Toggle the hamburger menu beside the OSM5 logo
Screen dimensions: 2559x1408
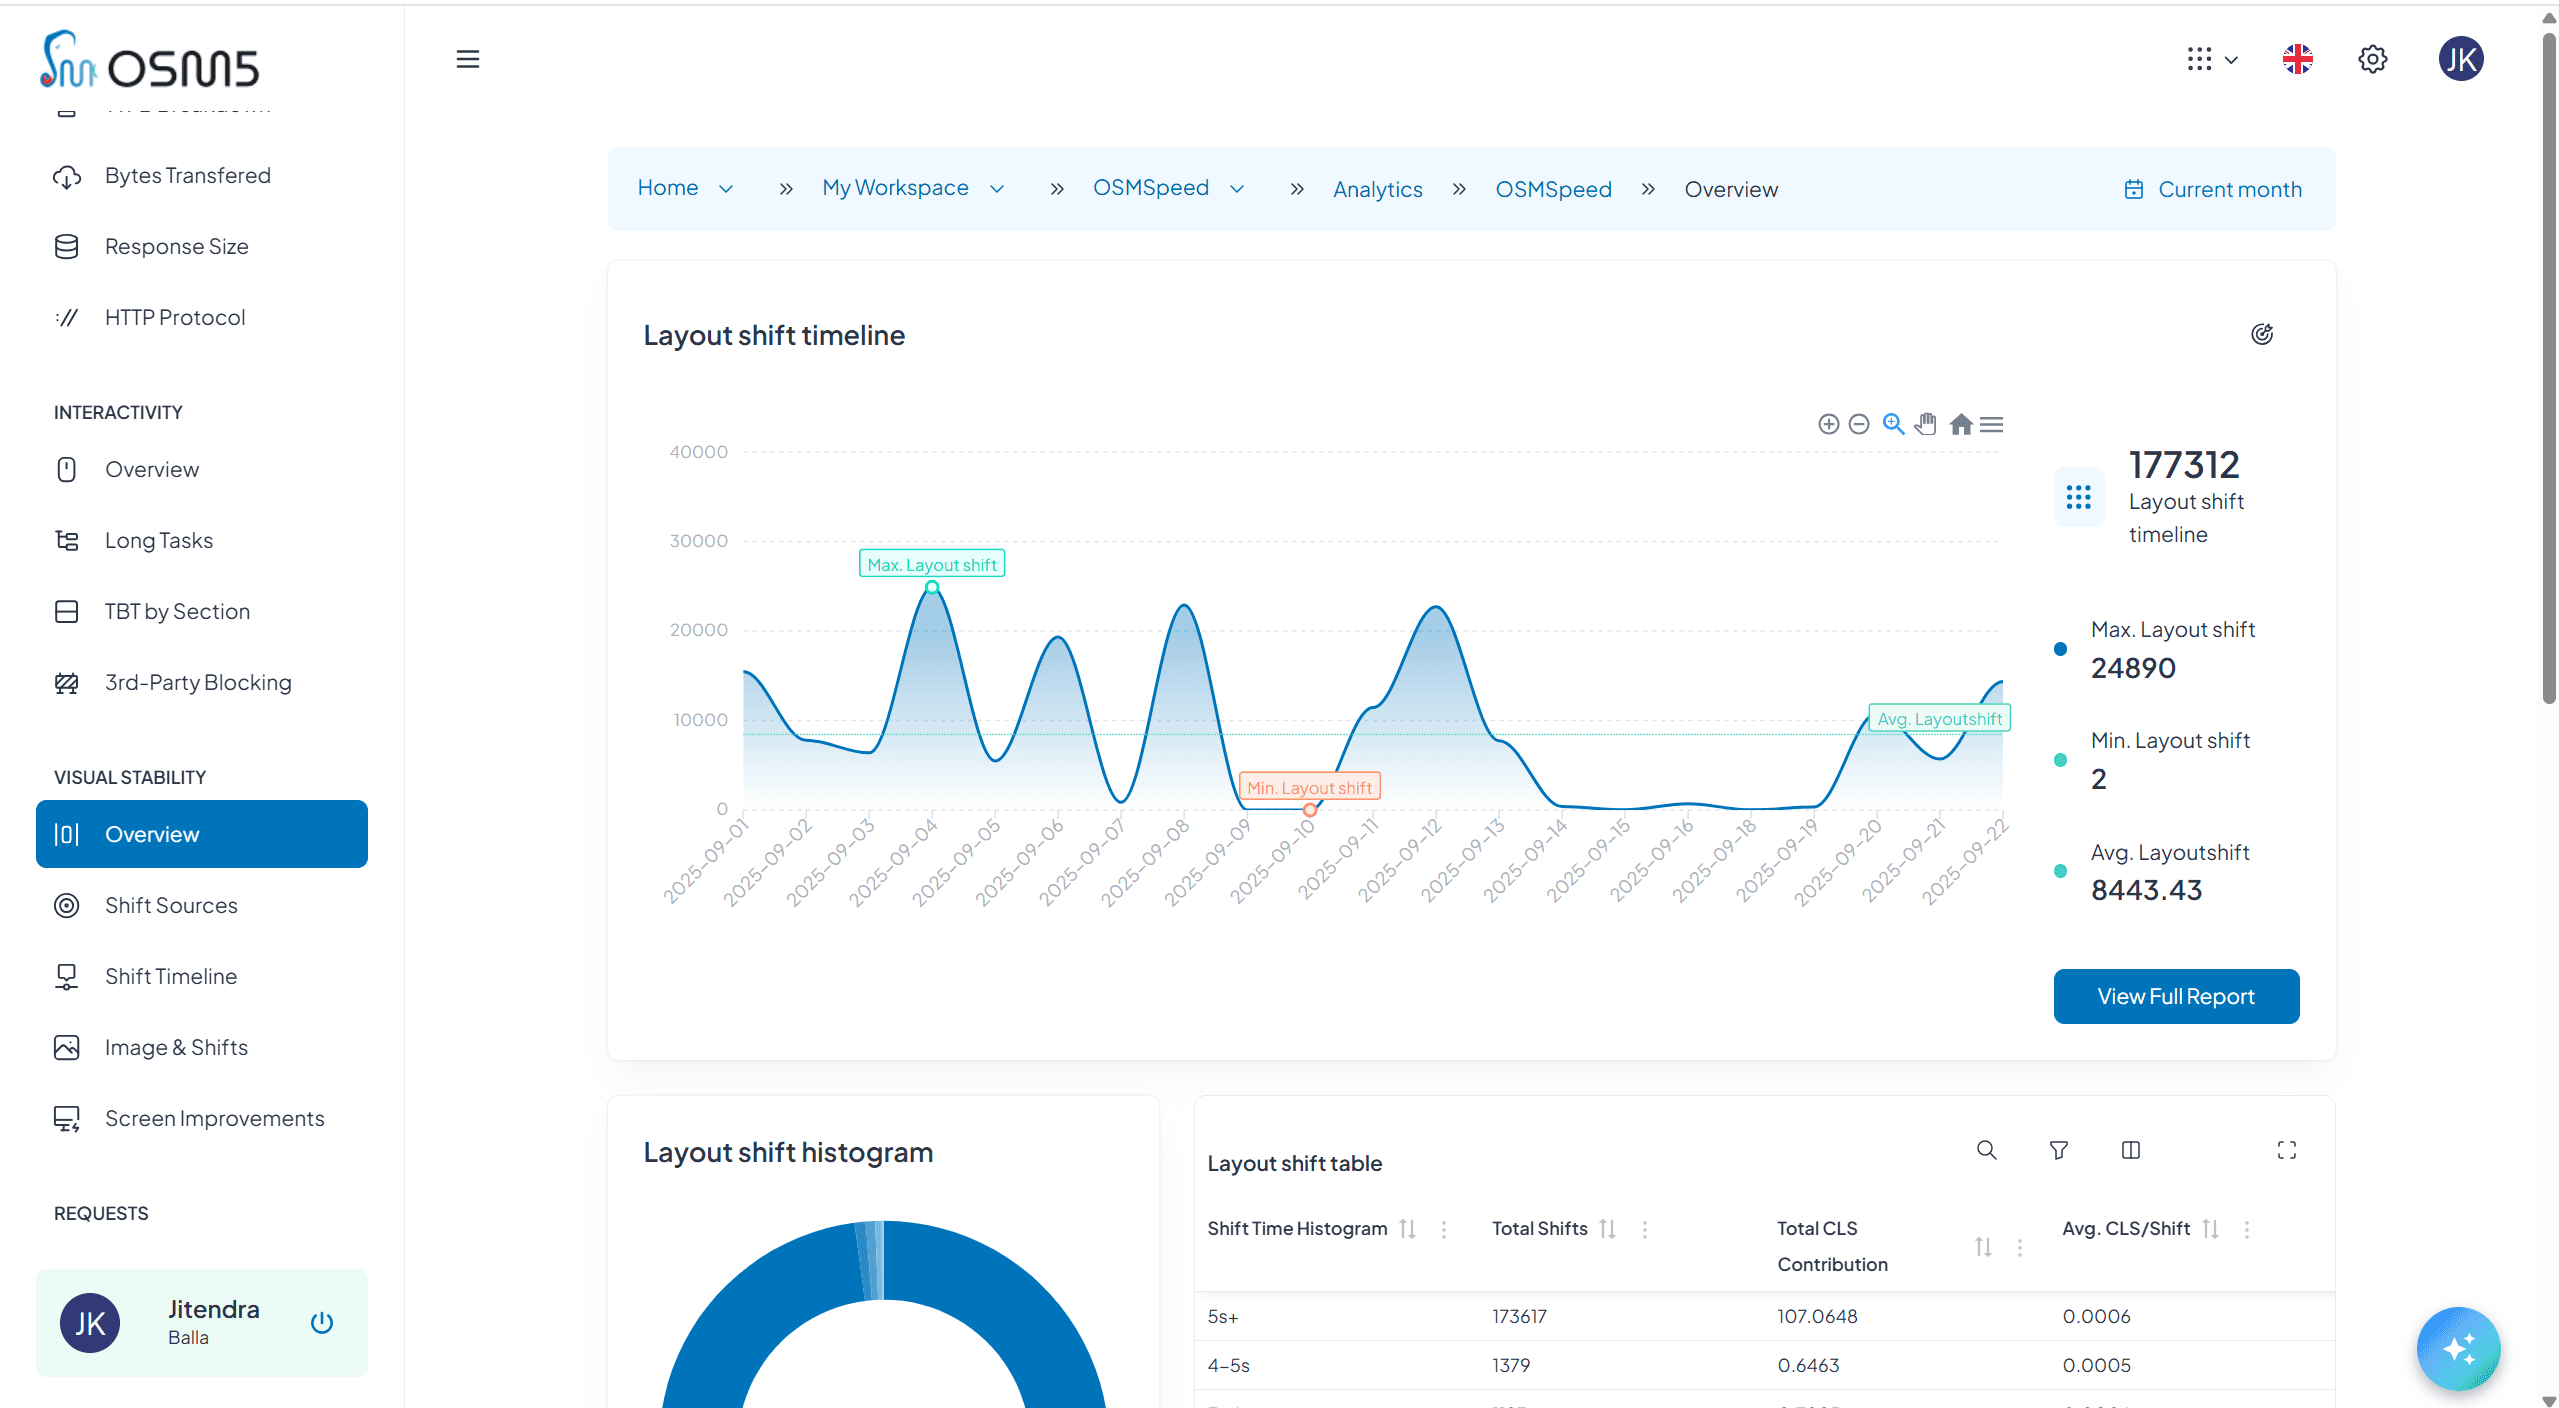[466, 59]
